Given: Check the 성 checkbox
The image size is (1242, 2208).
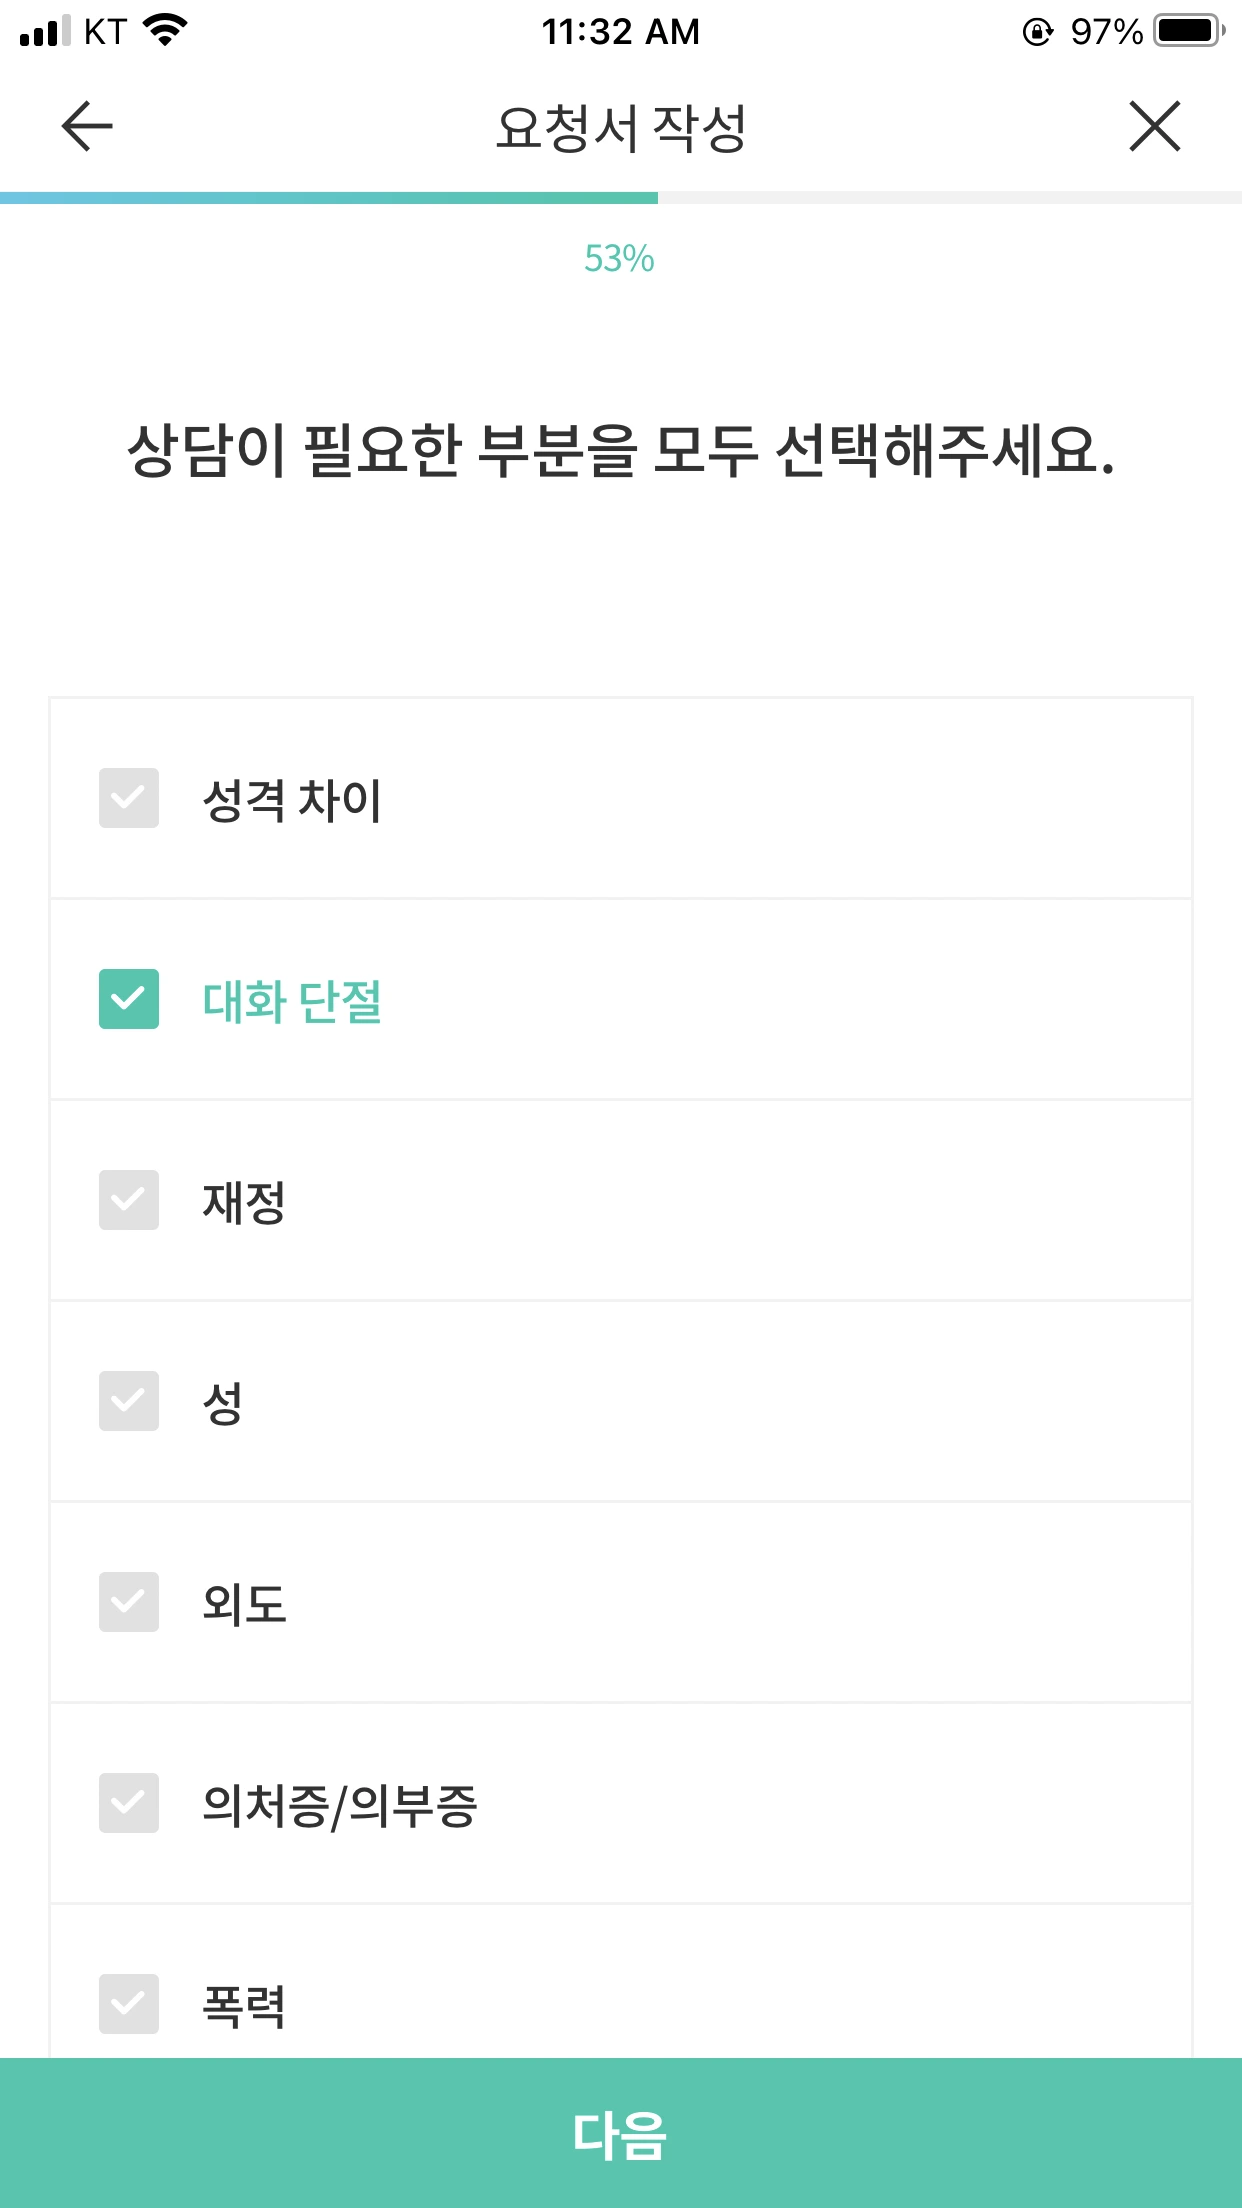Looking at the screenshot, I should pyautogui.click(x=129, y=1401).
